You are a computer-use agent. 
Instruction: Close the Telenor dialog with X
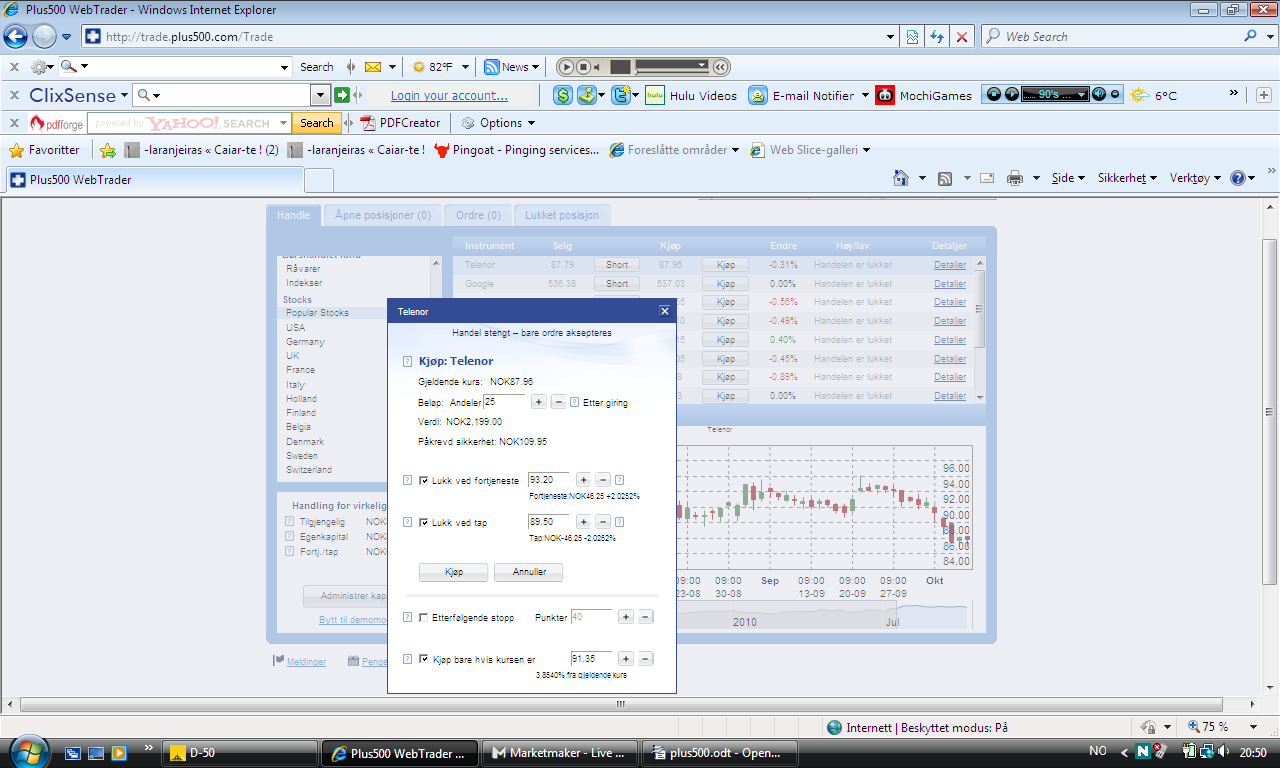click(665, 311)
